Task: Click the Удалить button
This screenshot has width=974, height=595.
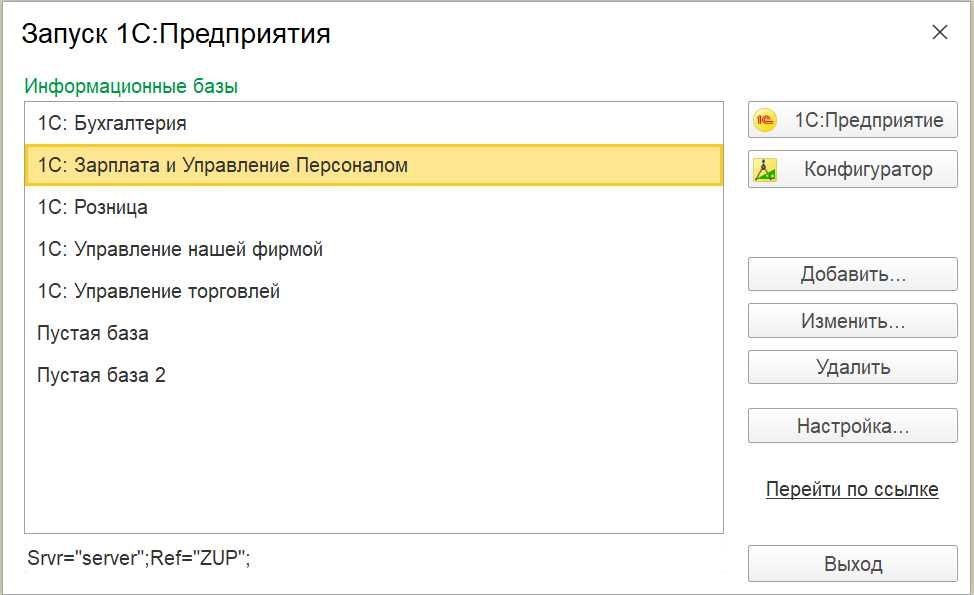Action: (852, 367)
